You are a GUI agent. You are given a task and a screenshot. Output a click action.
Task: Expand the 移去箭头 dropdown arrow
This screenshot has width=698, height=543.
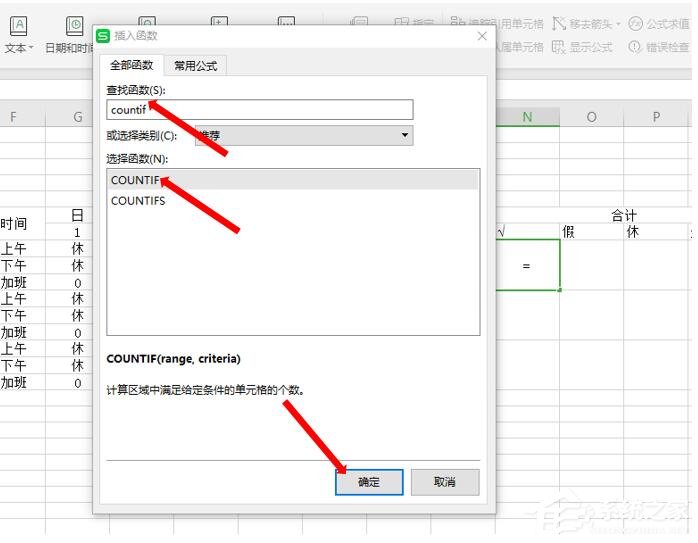pyautogui.click(x=618, y=24)
